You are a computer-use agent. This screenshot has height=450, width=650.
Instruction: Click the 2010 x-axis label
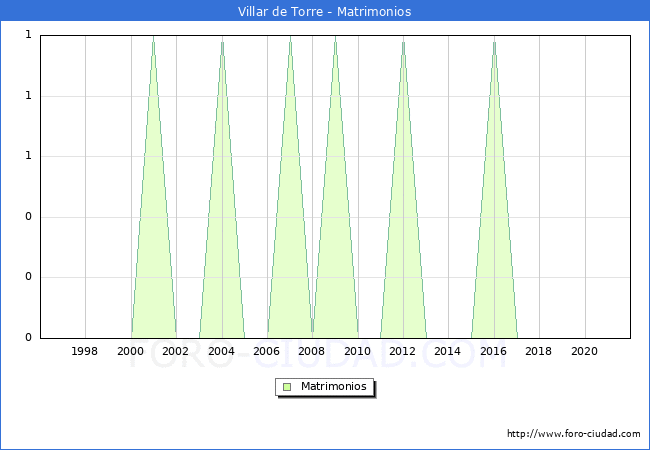point(357,351)
